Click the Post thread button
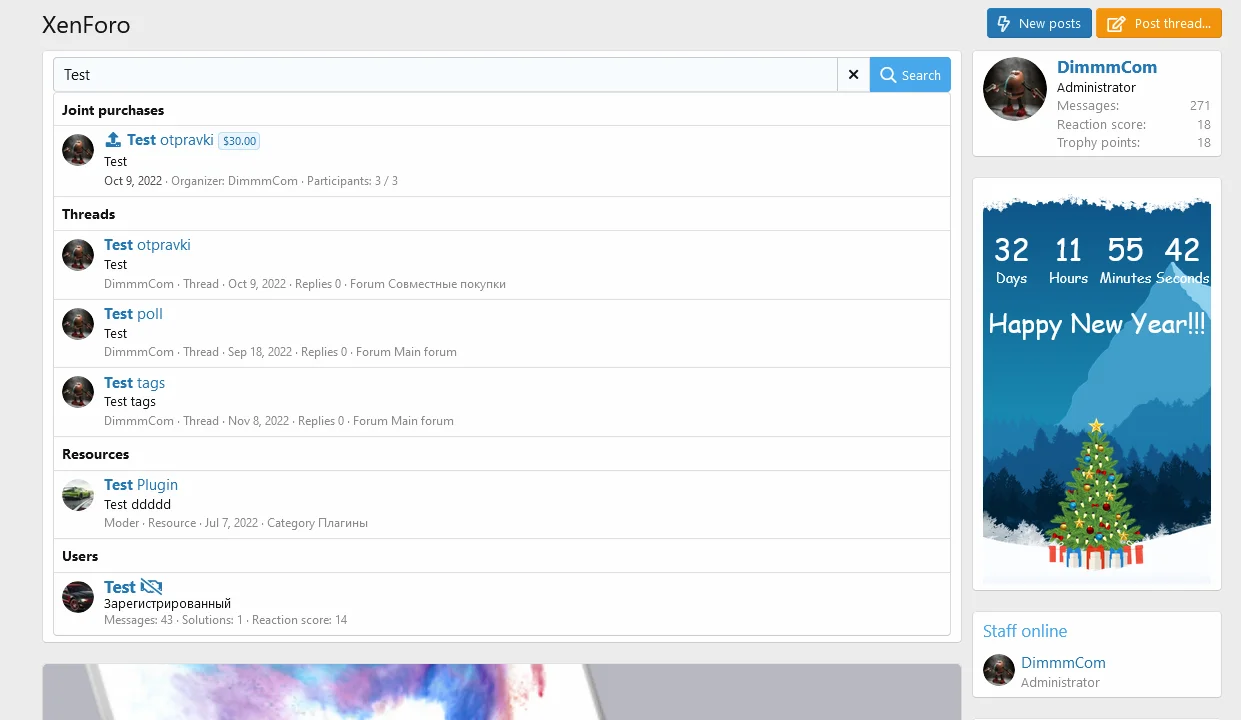Viewport: 1241px width, 720px height. pyautogui.click(x=1158, y=23)
